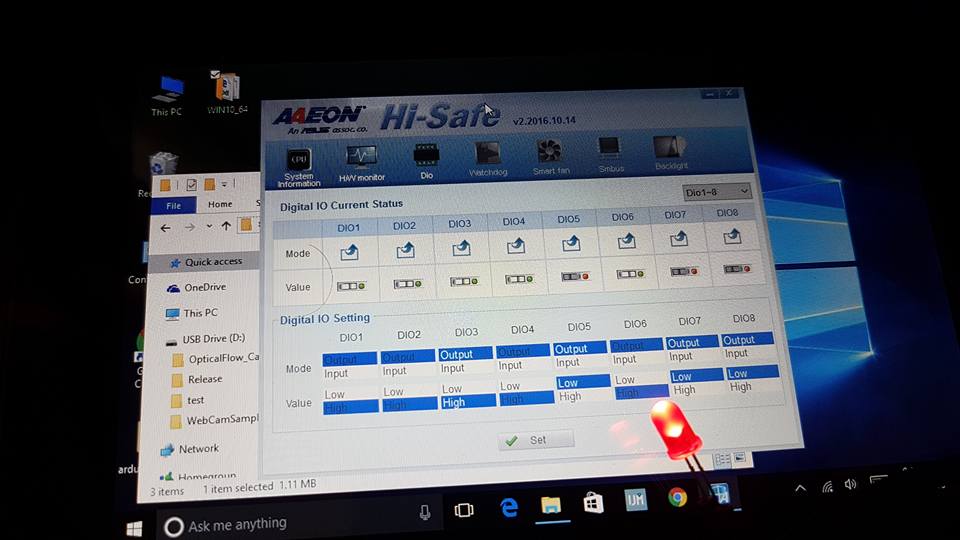The height and width of the screenshot is (540, 960).
Task: Click the DIO4 mode status icon
Action: (516, 245)
